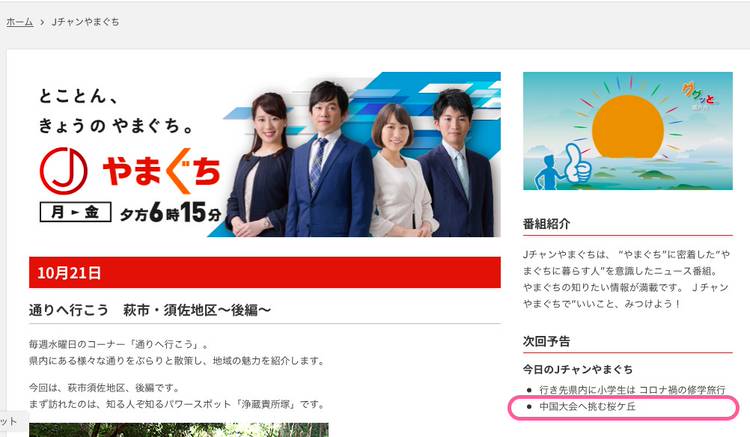Open the ホーム breadcrumb link
The height and width of the screenshot is (437, 750).
20,22
